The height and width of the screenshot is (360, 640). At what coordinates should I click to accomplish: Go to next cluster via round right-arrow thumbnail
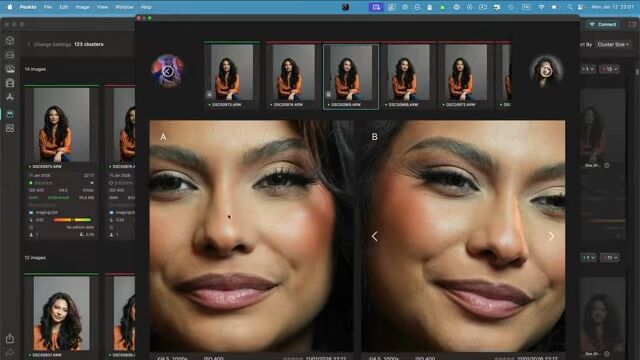point(546,71)
